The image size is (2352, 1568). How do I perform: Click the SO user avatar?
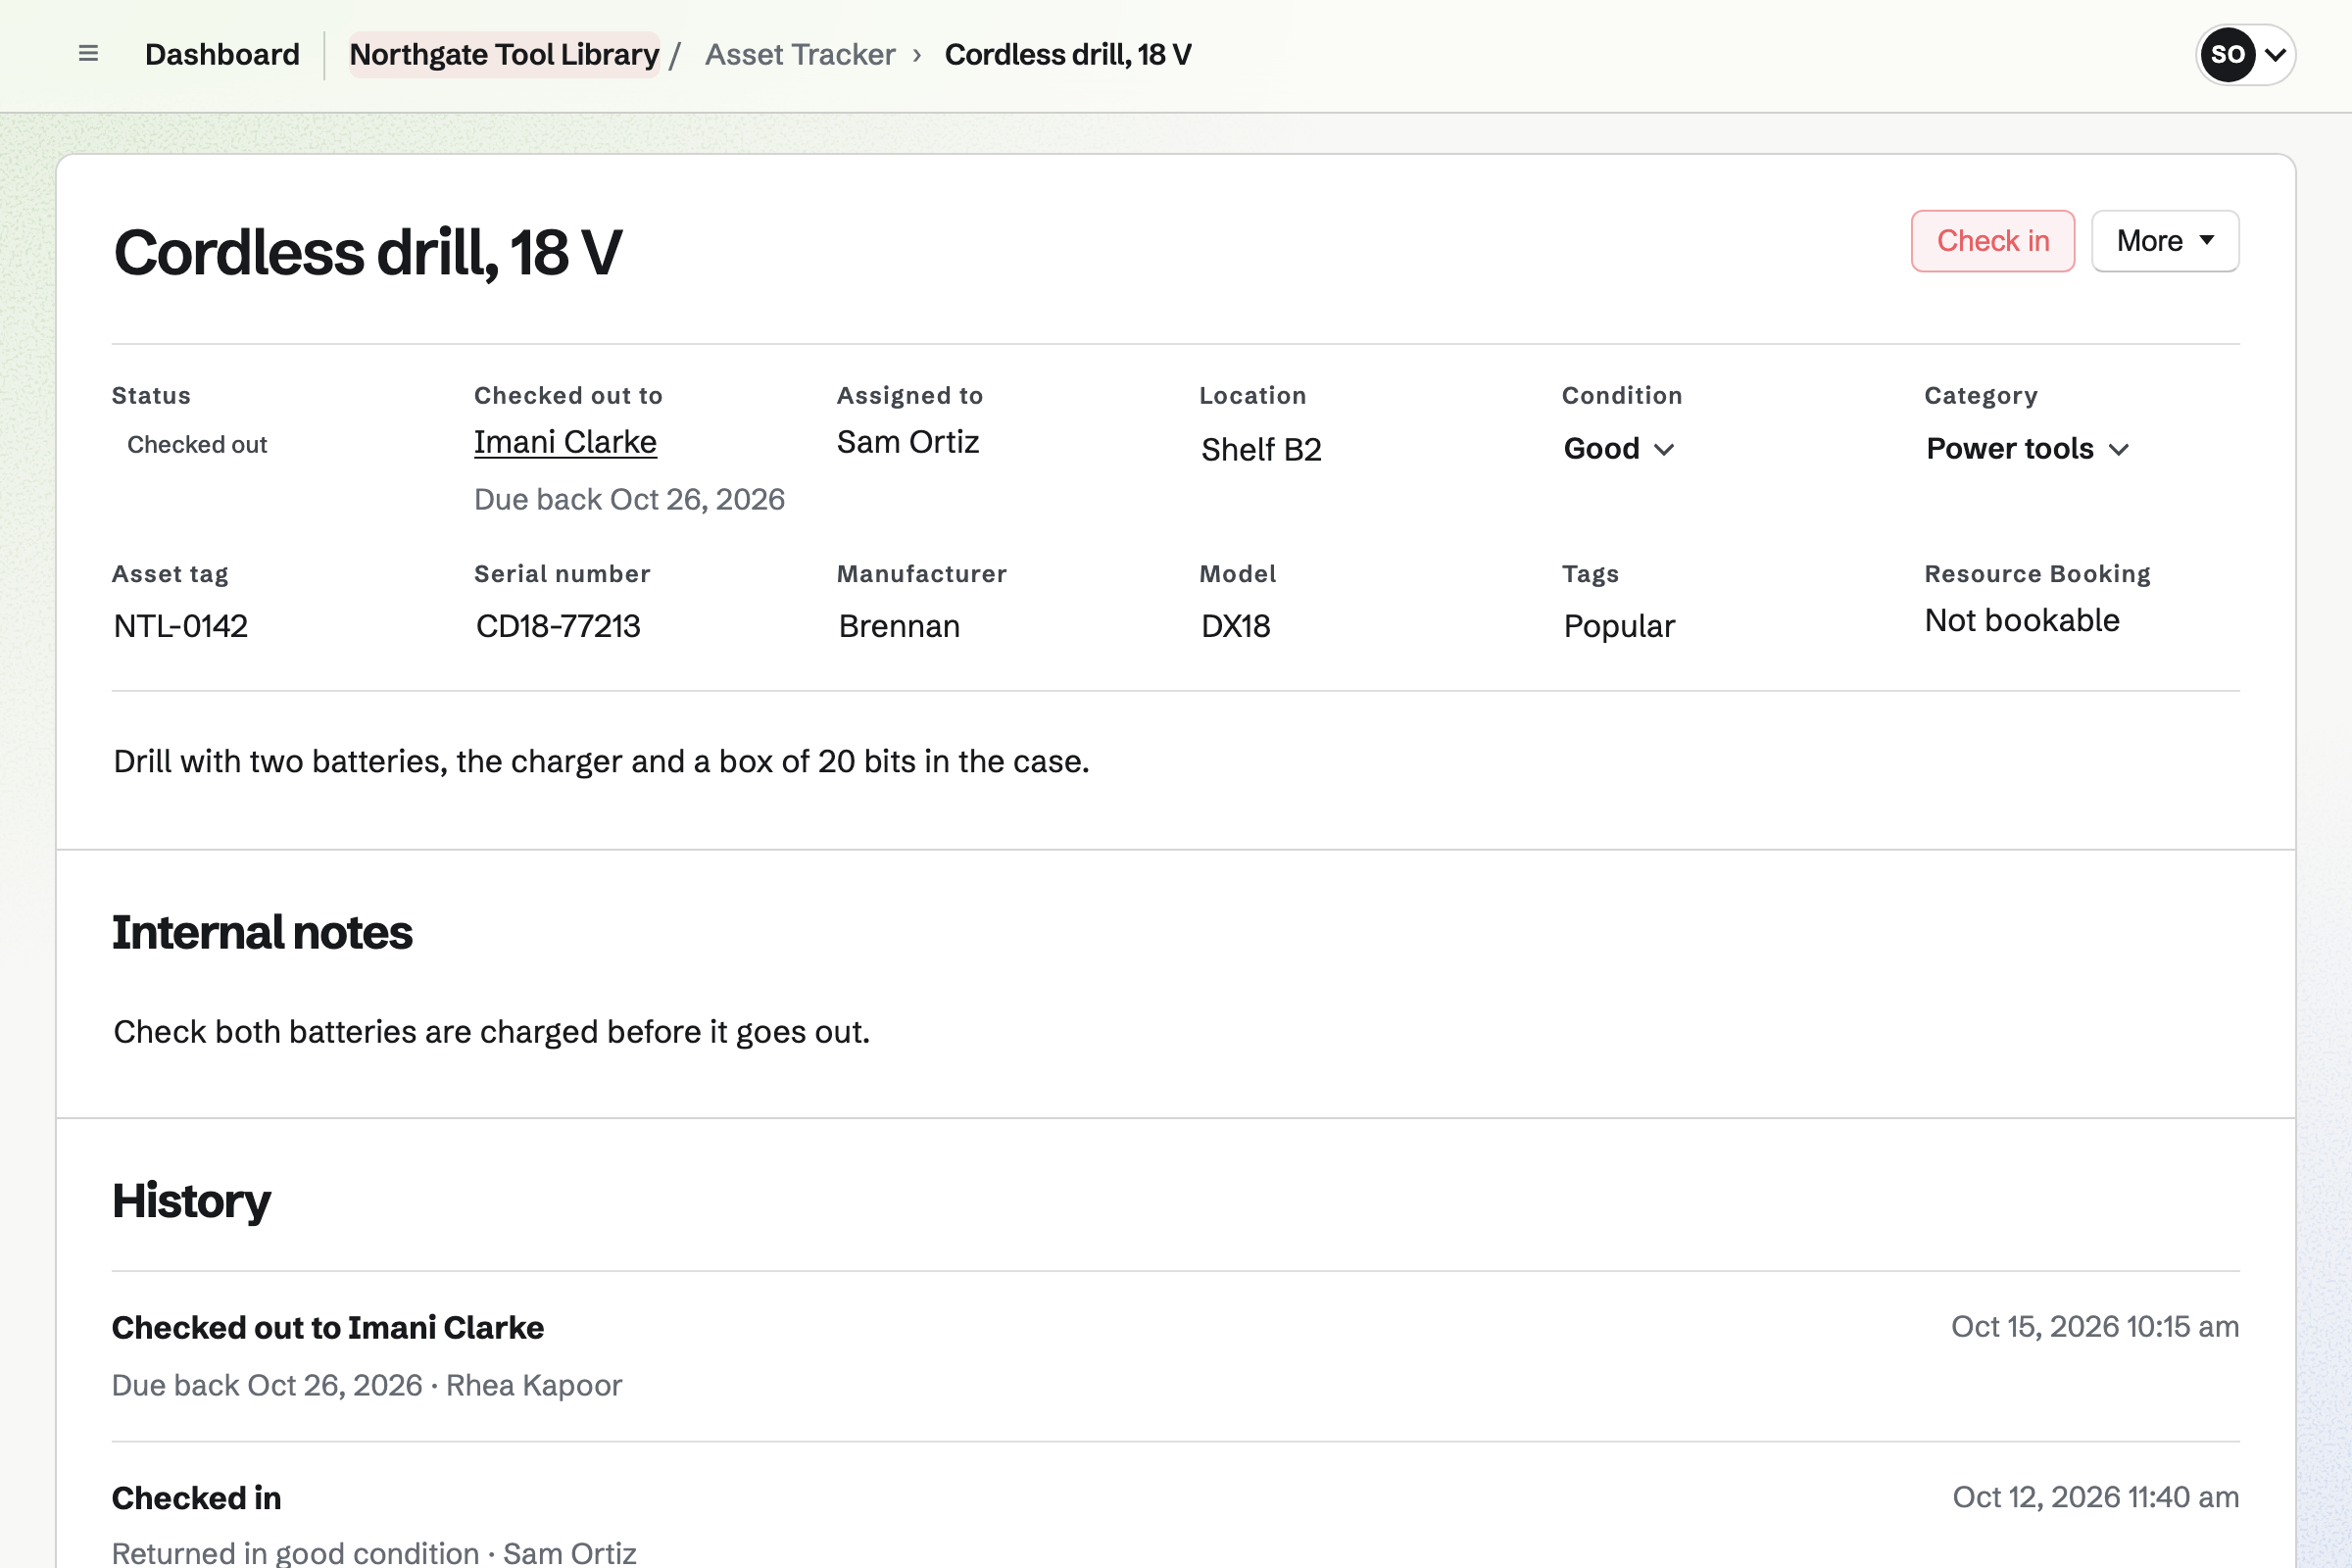tap(2227, 54)
